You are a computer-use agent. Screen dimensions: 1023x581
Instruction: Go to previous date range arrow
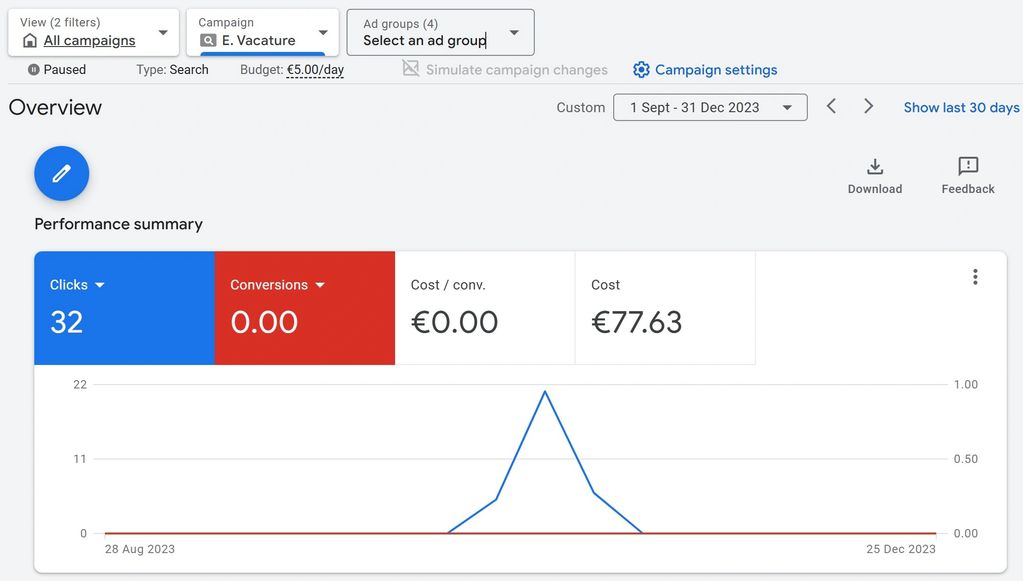click(x=831, y=107)
